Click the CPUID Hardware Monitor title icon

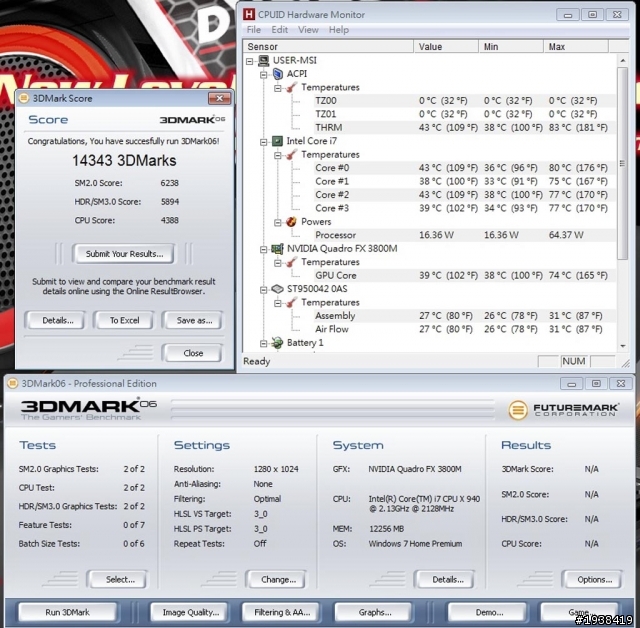249,14
